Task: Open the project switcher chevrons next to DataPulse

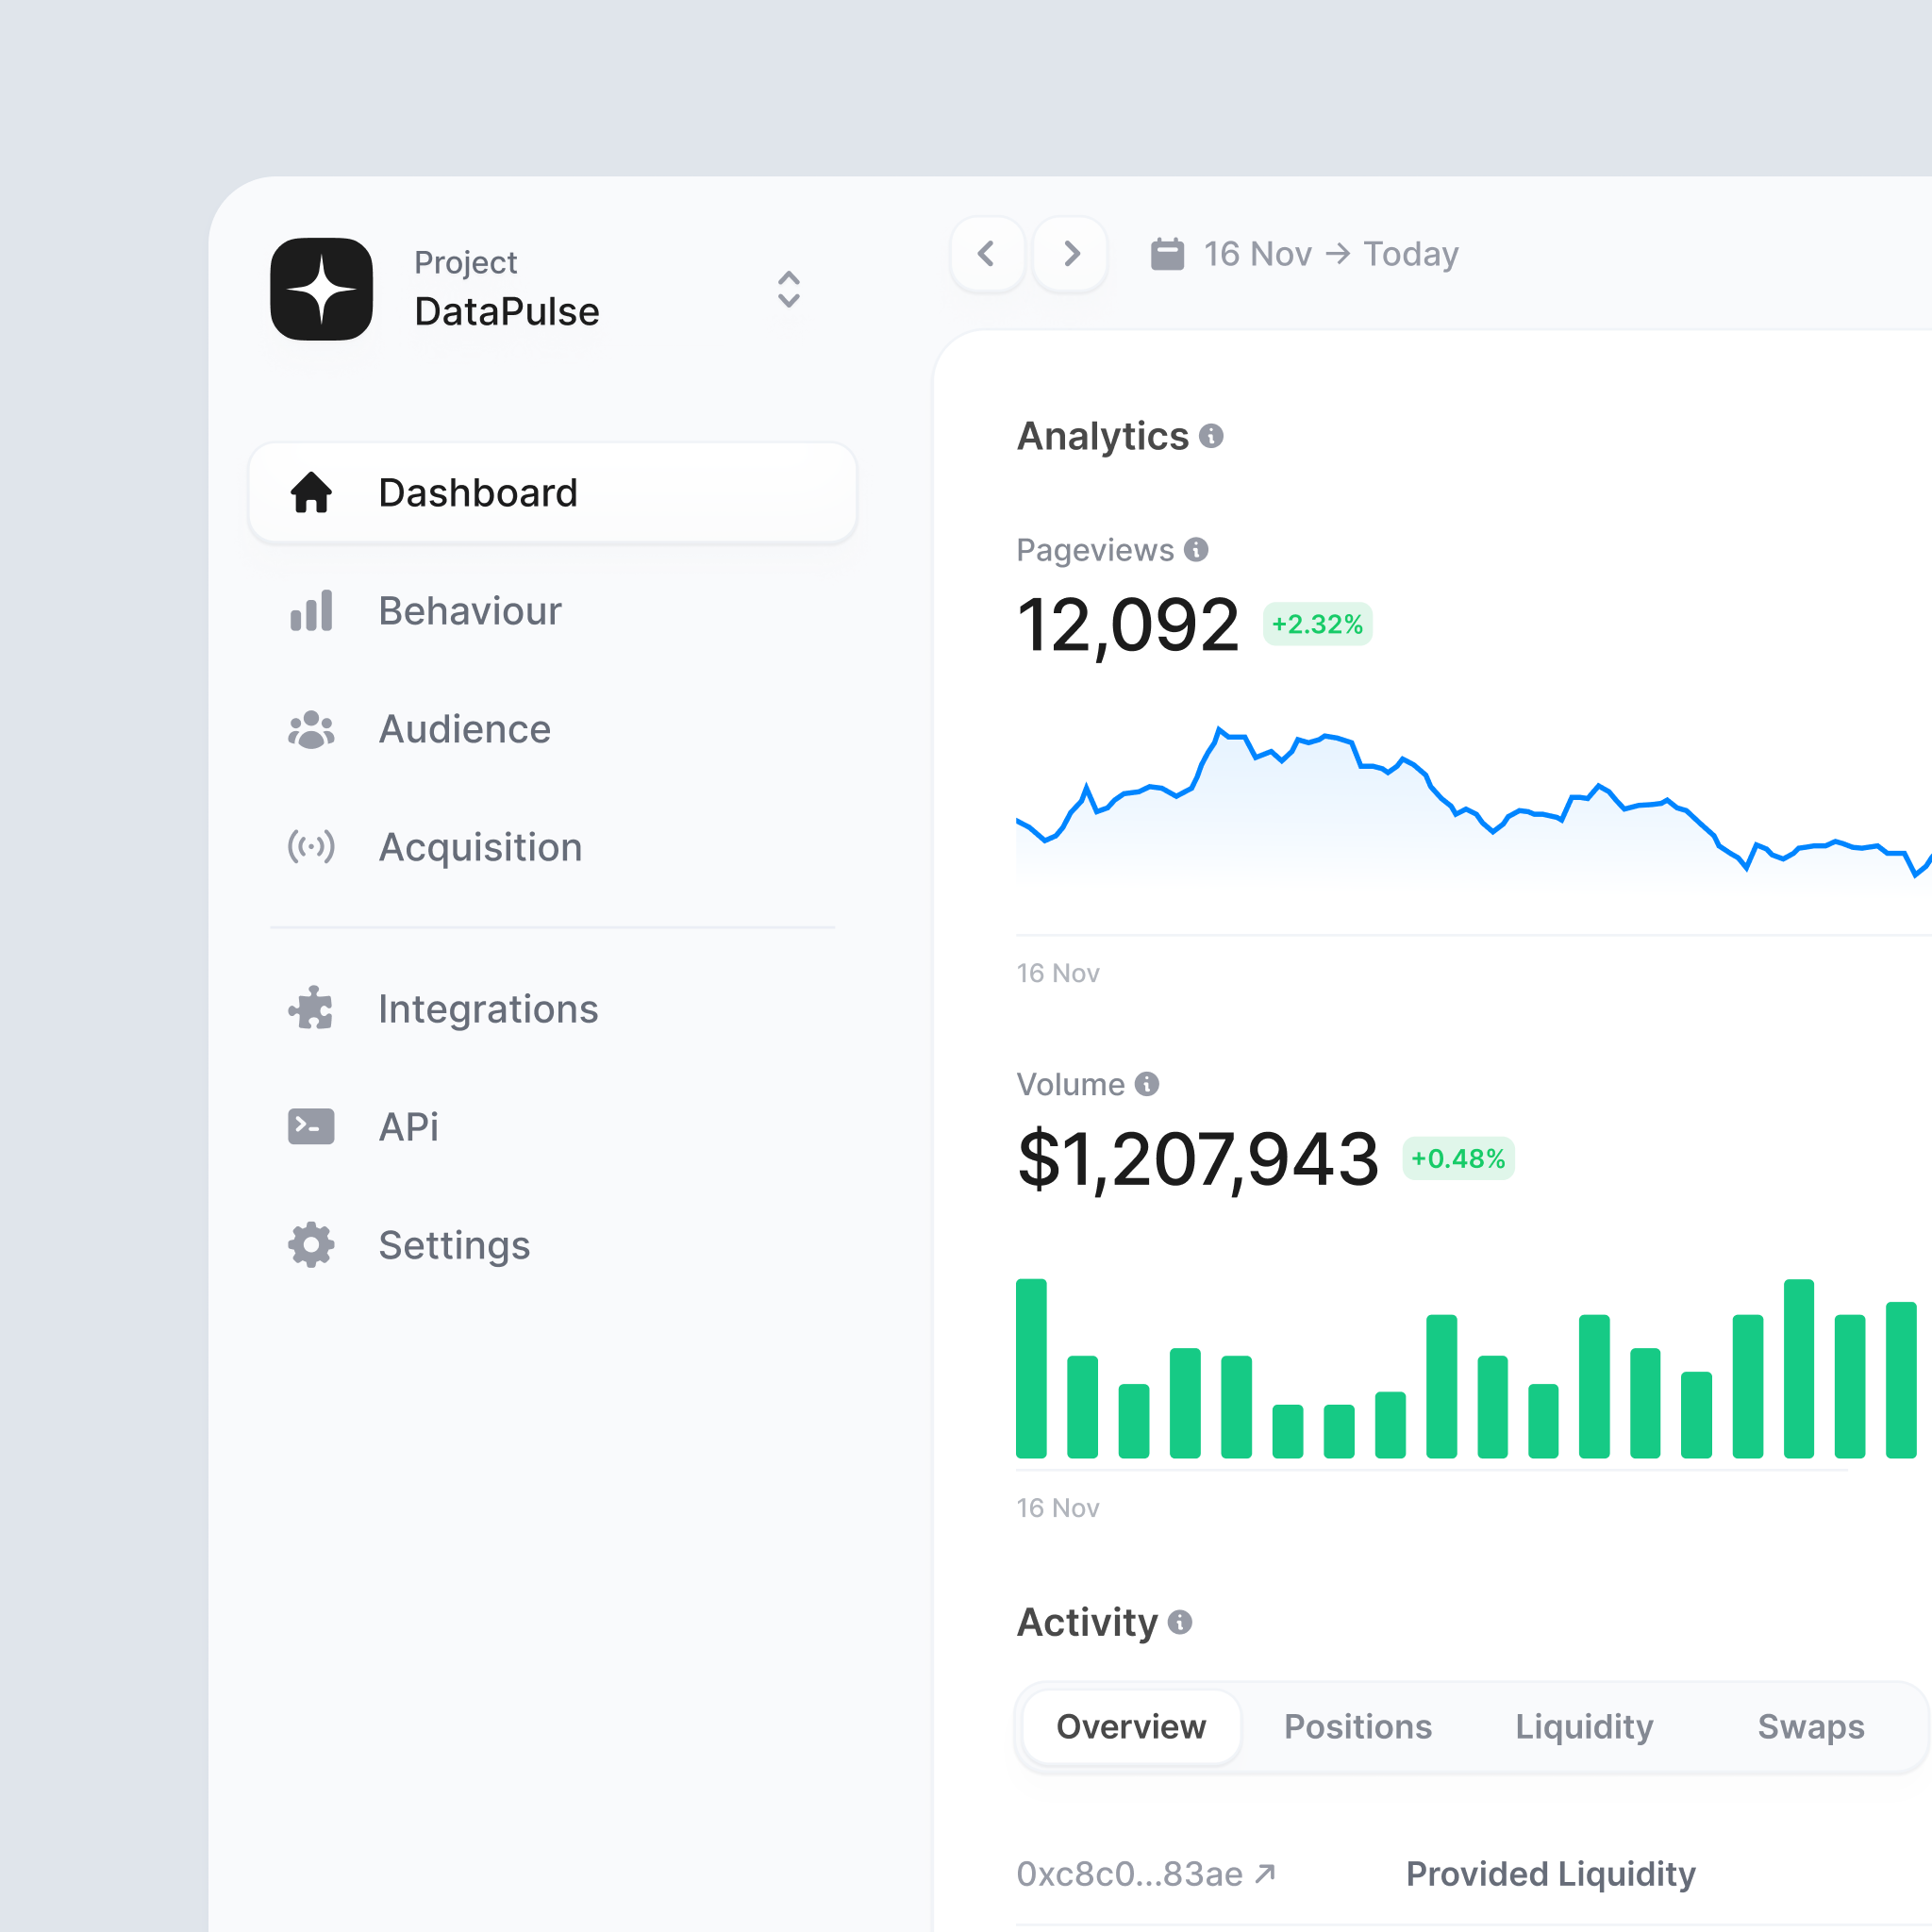Action: pos(788,289)
